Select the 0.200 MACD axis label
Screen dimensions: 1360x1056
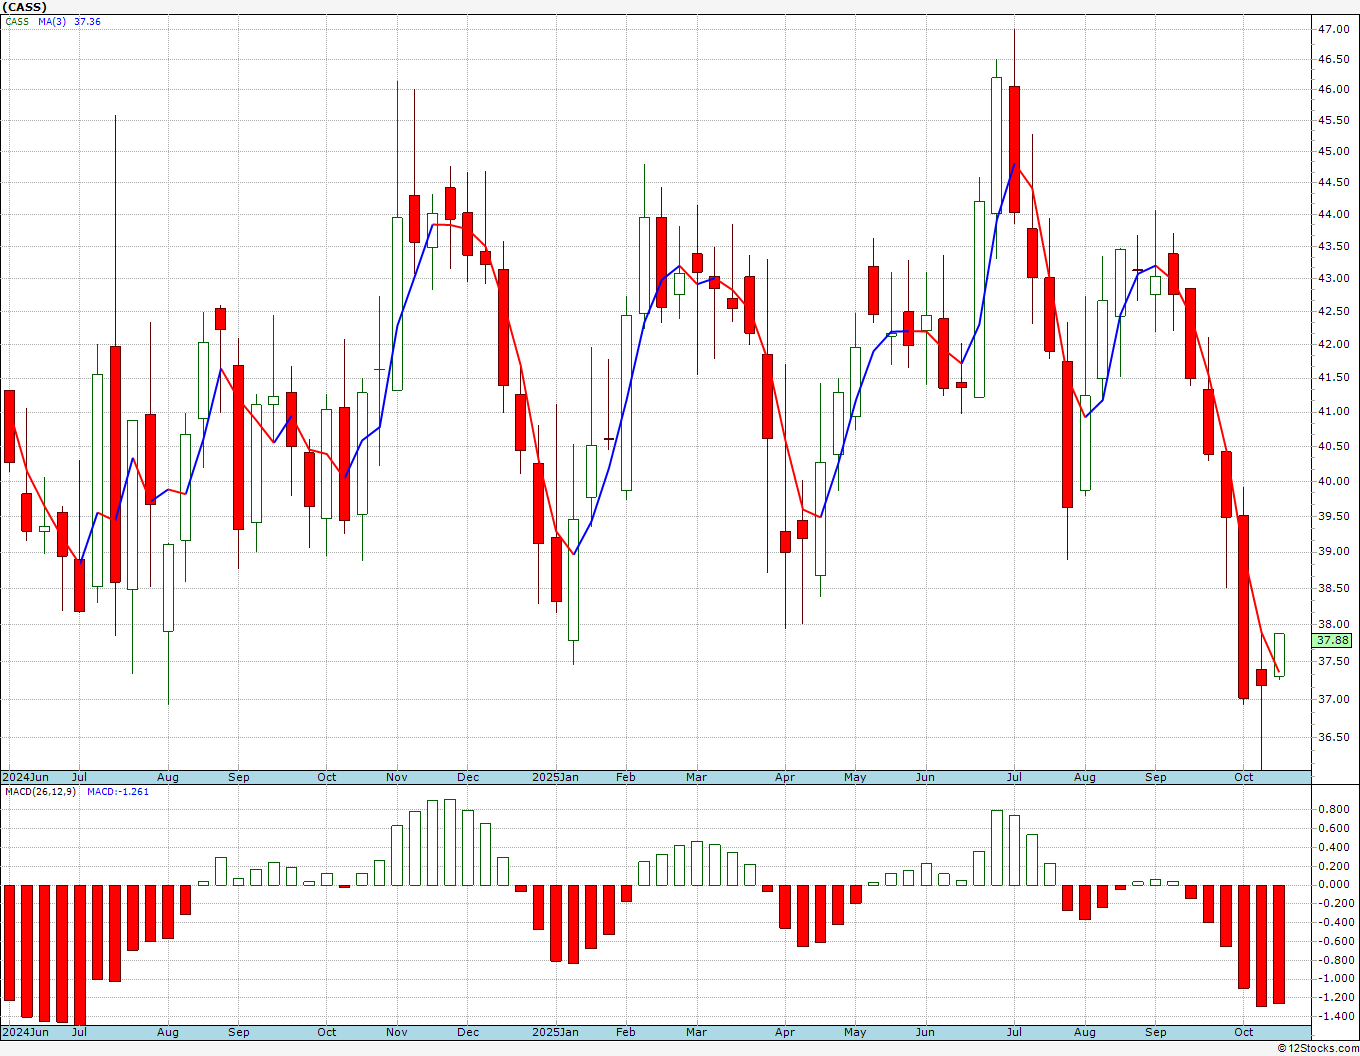(1334, 866)
